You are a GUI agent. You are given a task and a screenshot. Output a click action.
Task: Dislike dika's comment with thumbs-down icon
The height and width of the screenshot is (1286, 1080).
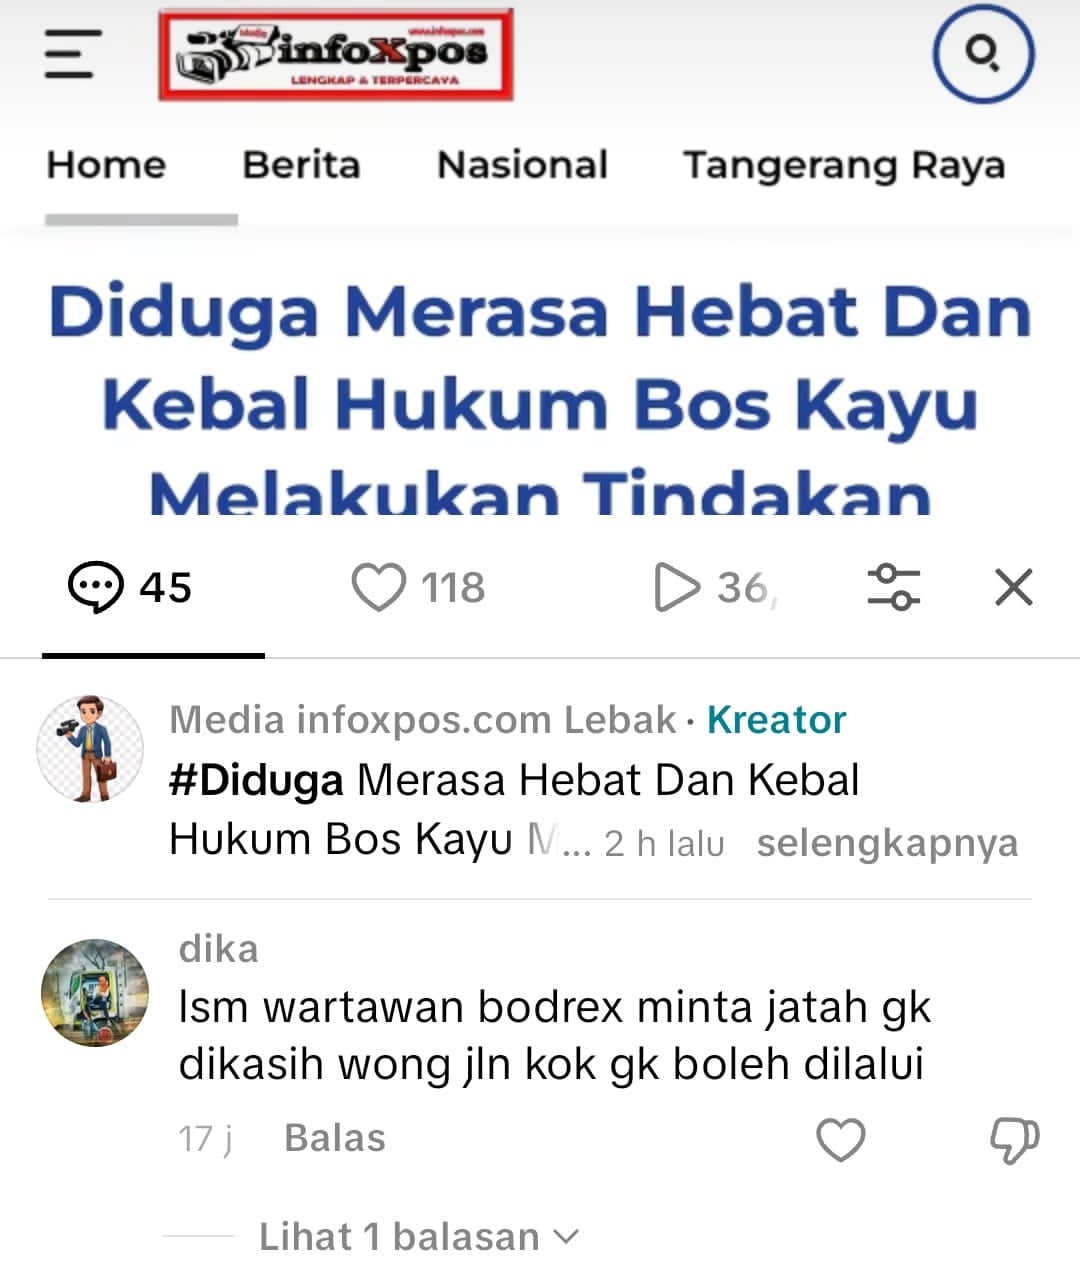1014,1141
